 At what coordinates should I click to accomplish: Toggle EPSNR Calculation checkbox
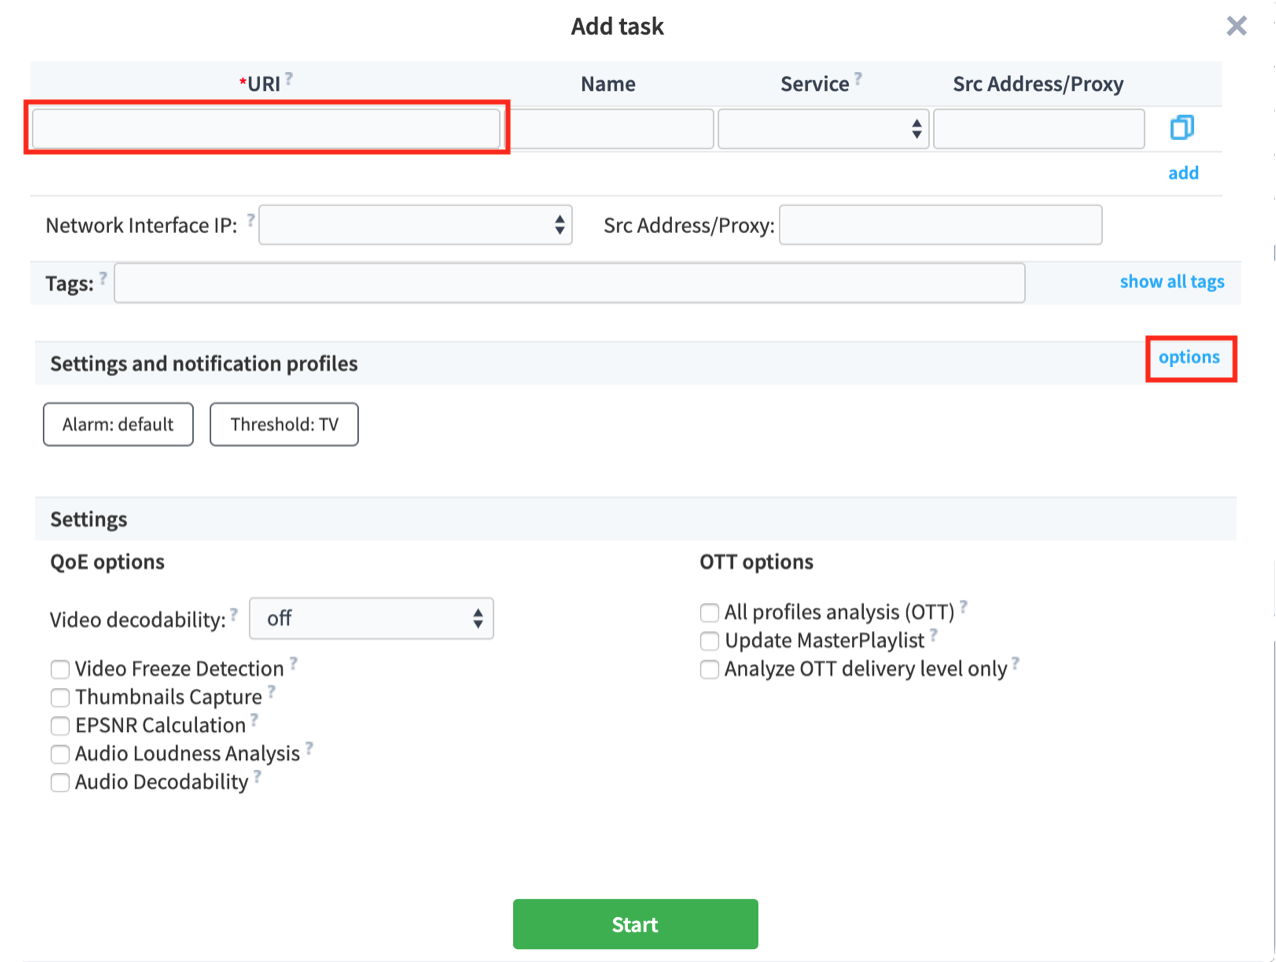coord(60,726)
